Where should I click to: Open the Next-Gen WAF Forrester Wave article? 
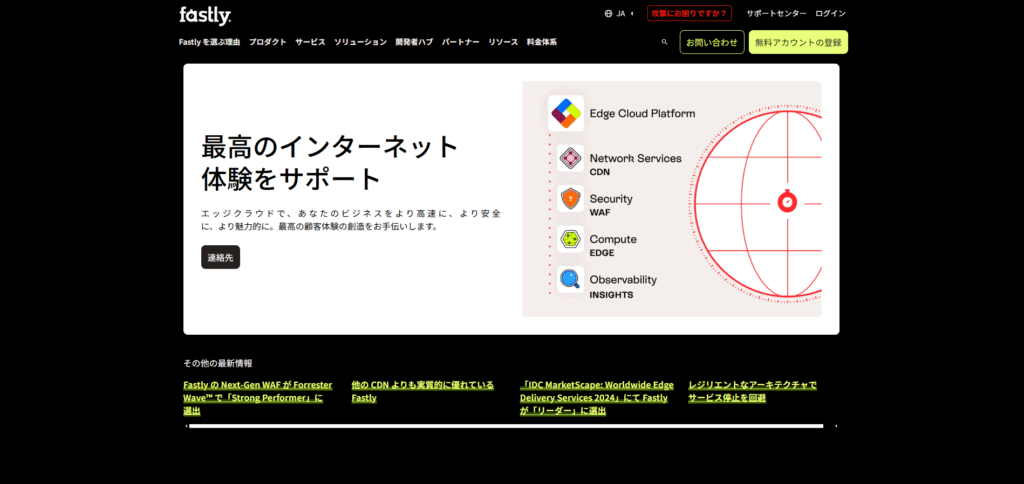(258, 398)
